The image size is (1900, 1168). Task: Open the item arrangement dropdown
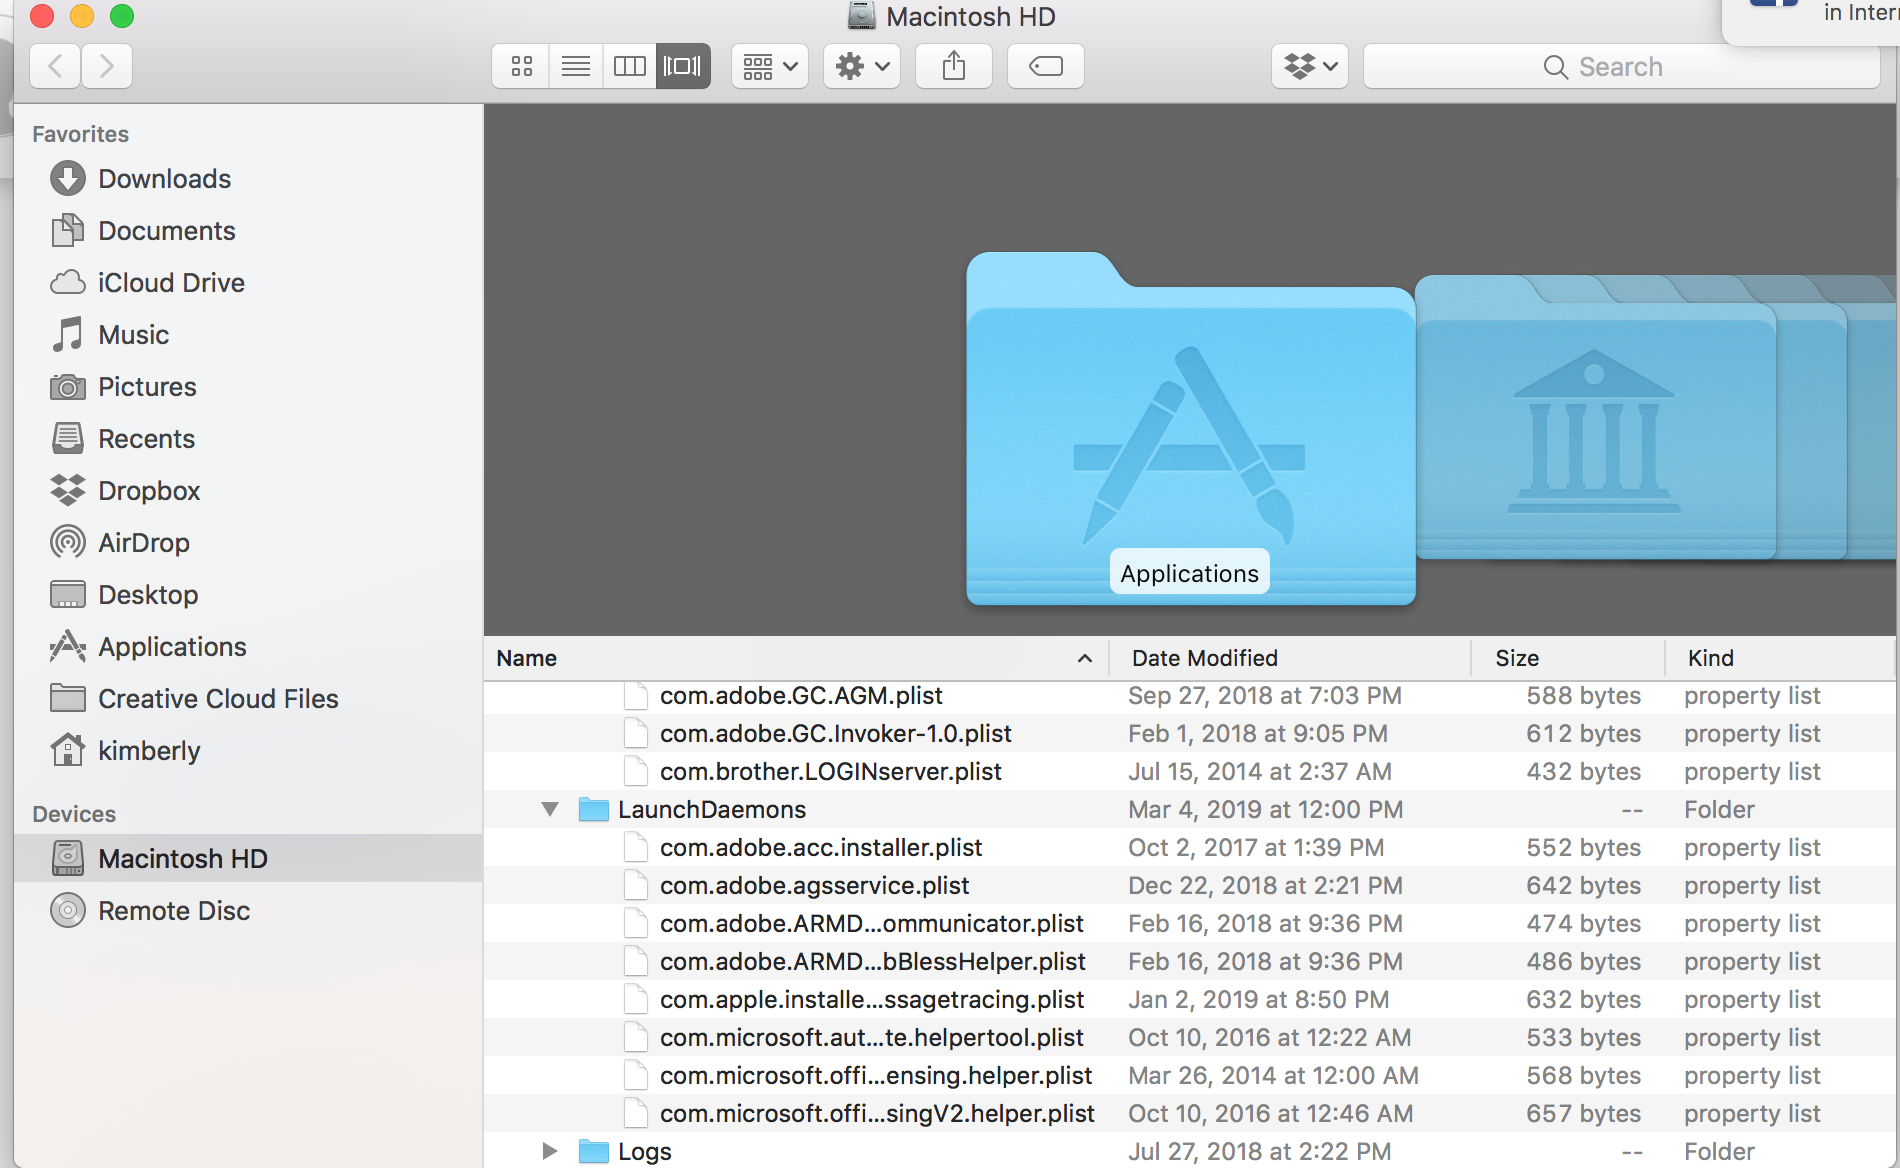[x=769, y=67]
